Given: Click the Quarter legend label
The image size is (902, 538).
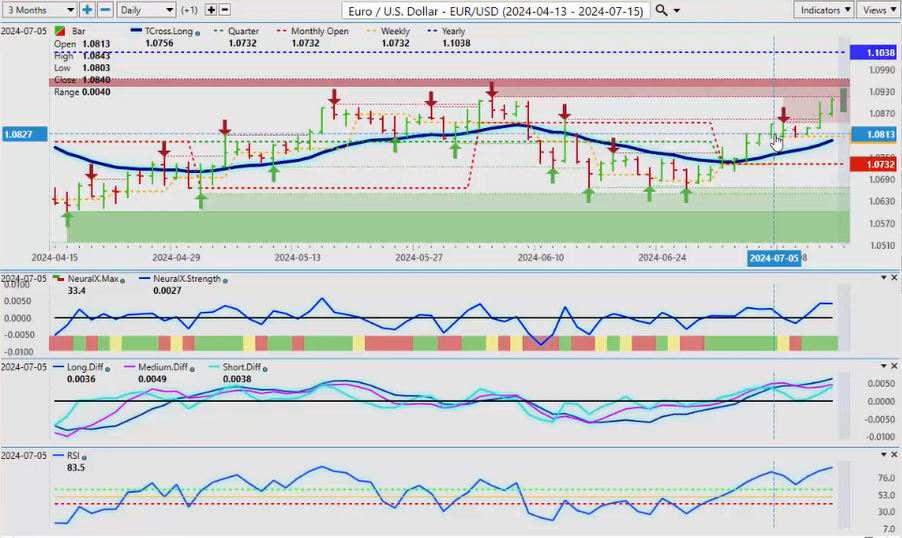Looking at the screenshot, I should (x=243, y=31).
